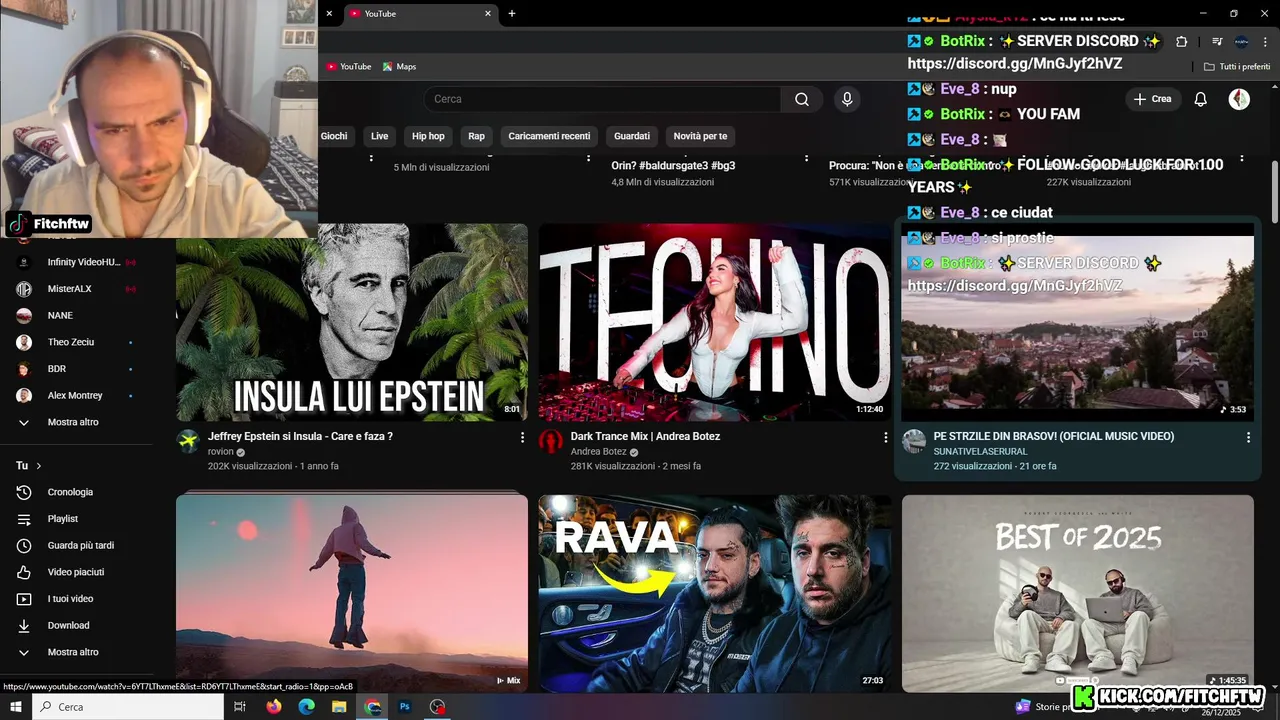Click the Windows Start button
The width and height of the screenshot is (1280, 720).
[16, 707]
